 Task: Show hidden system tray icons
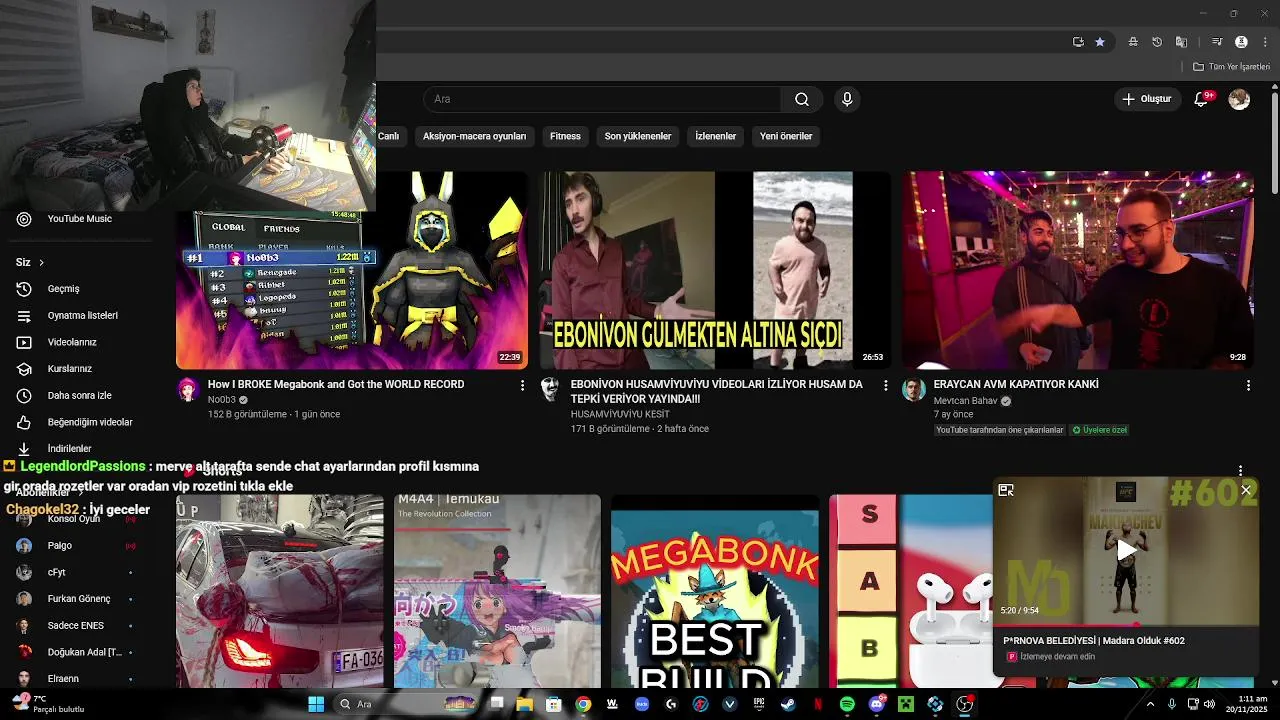(x=1150, y=704)
